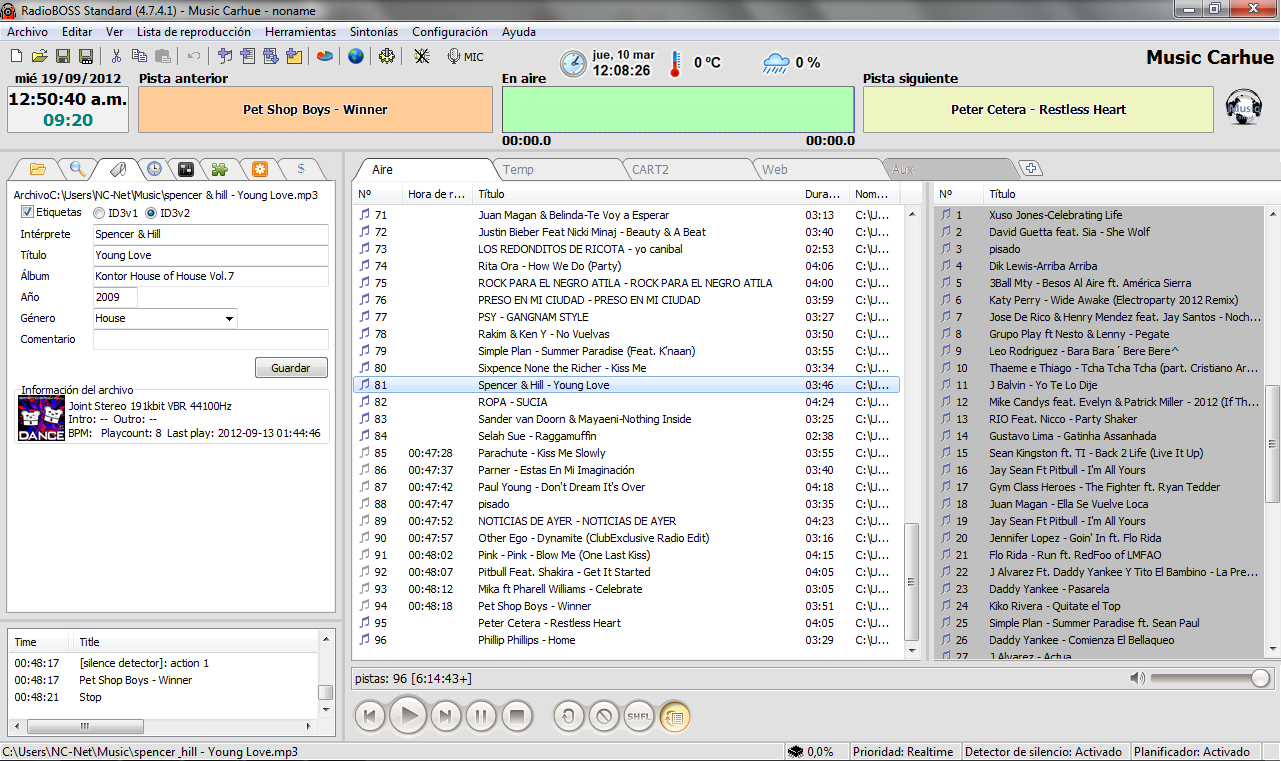Add a folder using the plus-folder toolbar icon
1281x761 pixels.
(294, 57)
